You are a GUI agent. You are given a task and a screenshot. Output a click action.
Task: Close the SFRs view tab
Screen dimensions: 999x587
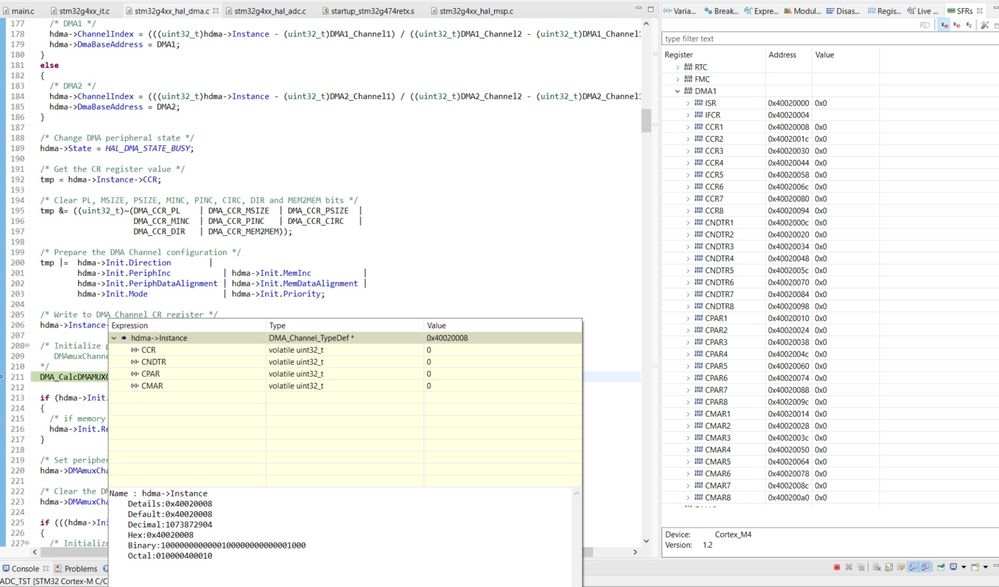980,11
